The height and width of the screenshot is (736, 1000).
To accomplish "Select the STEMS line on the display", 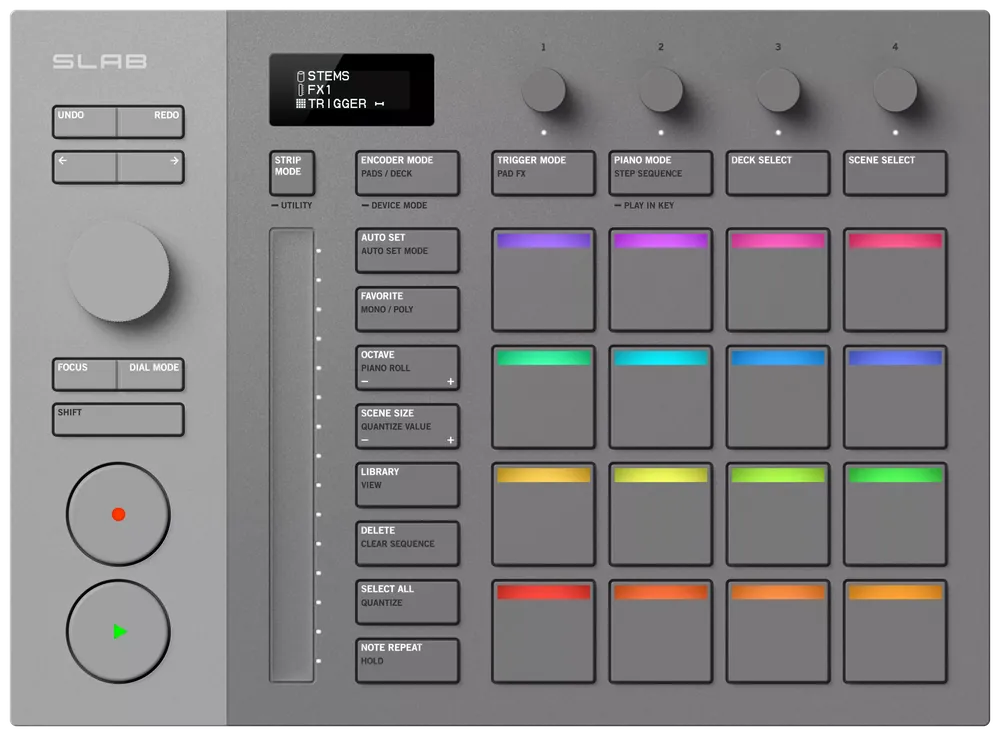I will pos(323,76).
